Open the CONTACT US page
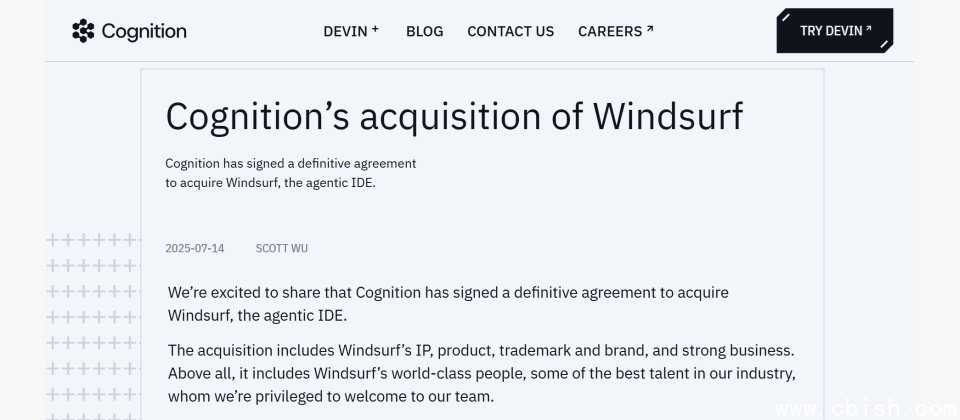The image size is (960, 420). tap(511, 31)
